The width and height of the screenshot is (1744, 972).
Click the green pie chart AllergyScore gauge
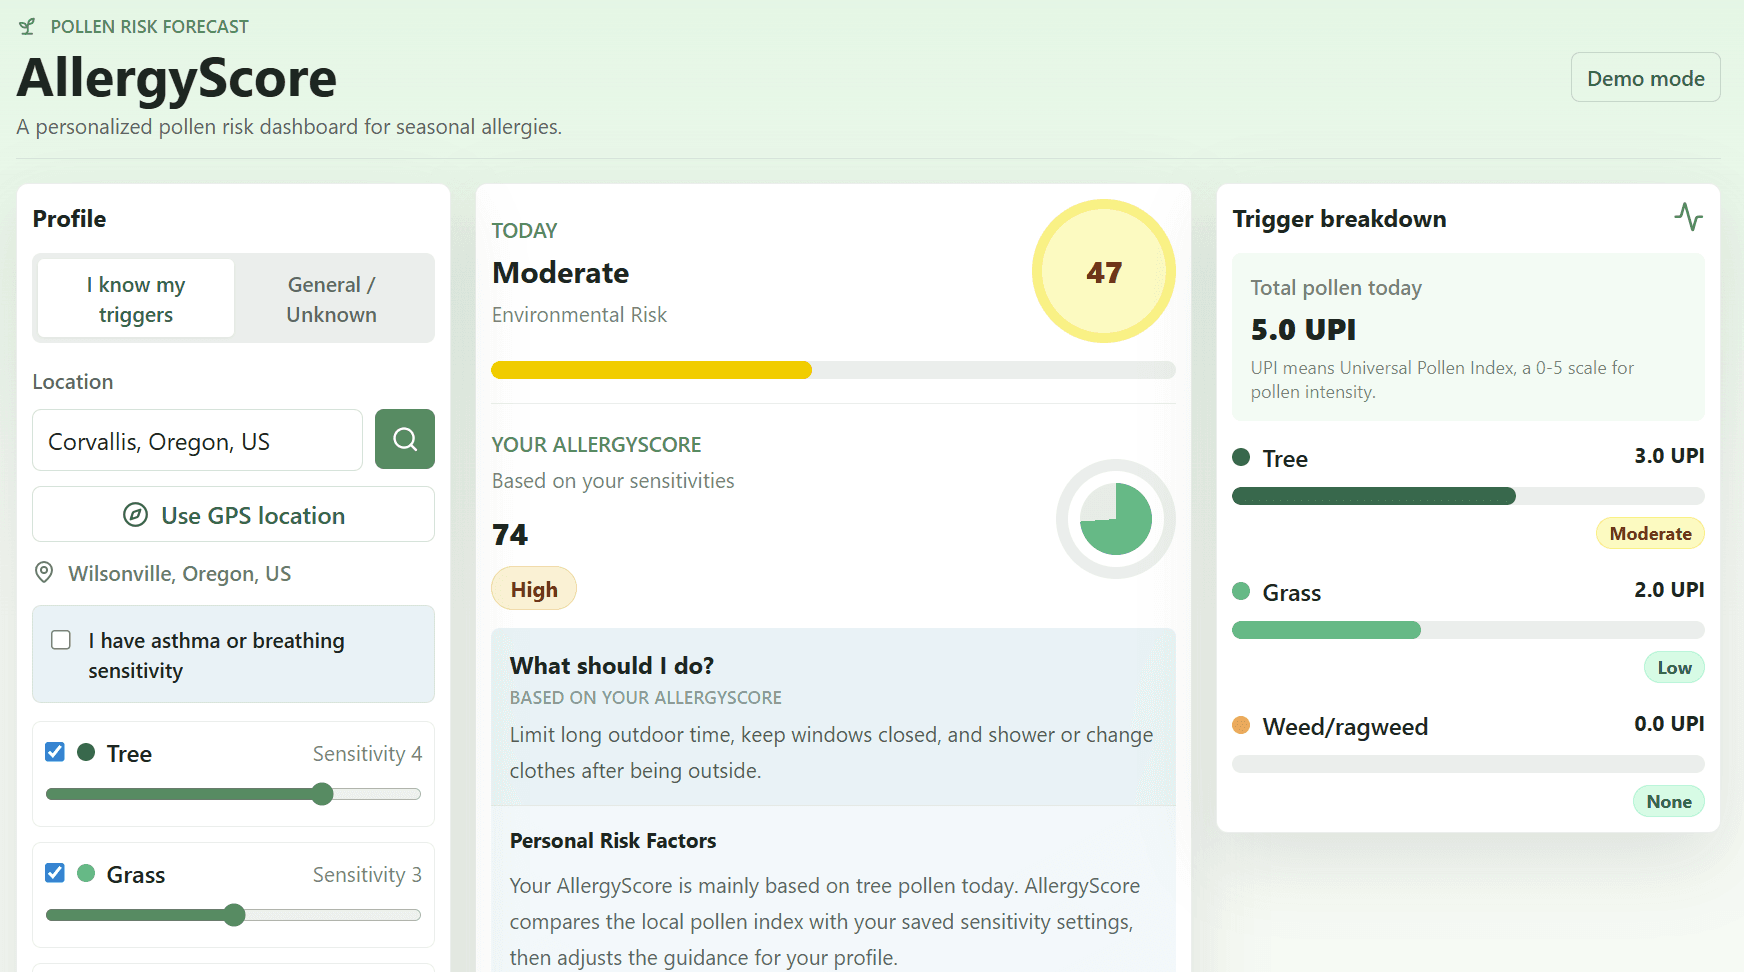[1116, 519]
